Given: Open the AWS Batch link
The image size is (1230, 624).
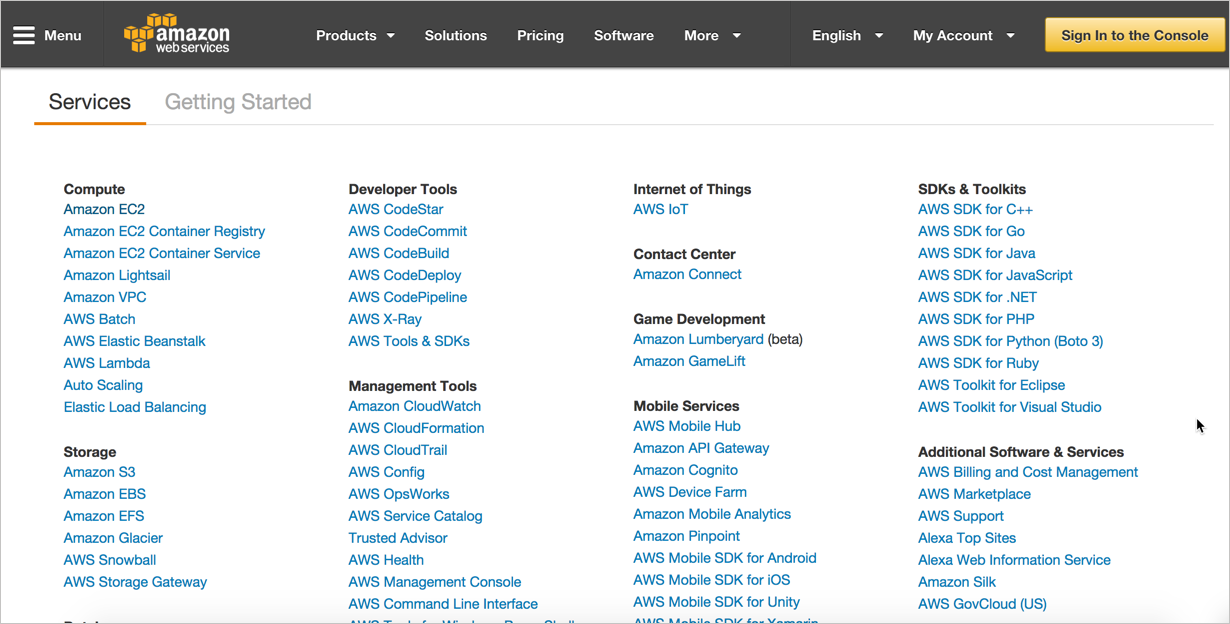Looking at the screenshot, I should click(x=99, y=319).
